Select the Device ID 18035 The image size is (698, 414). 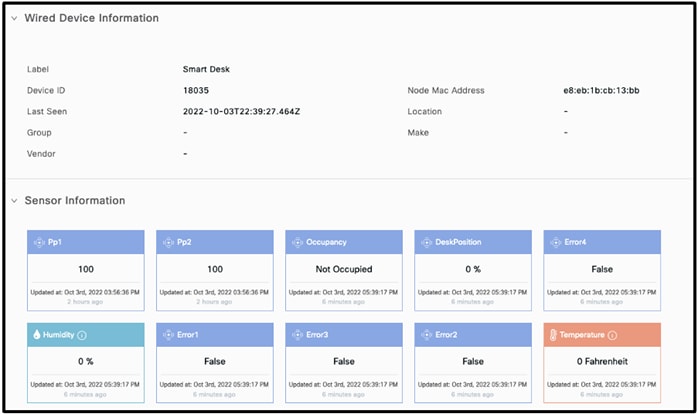click(196, 90)
